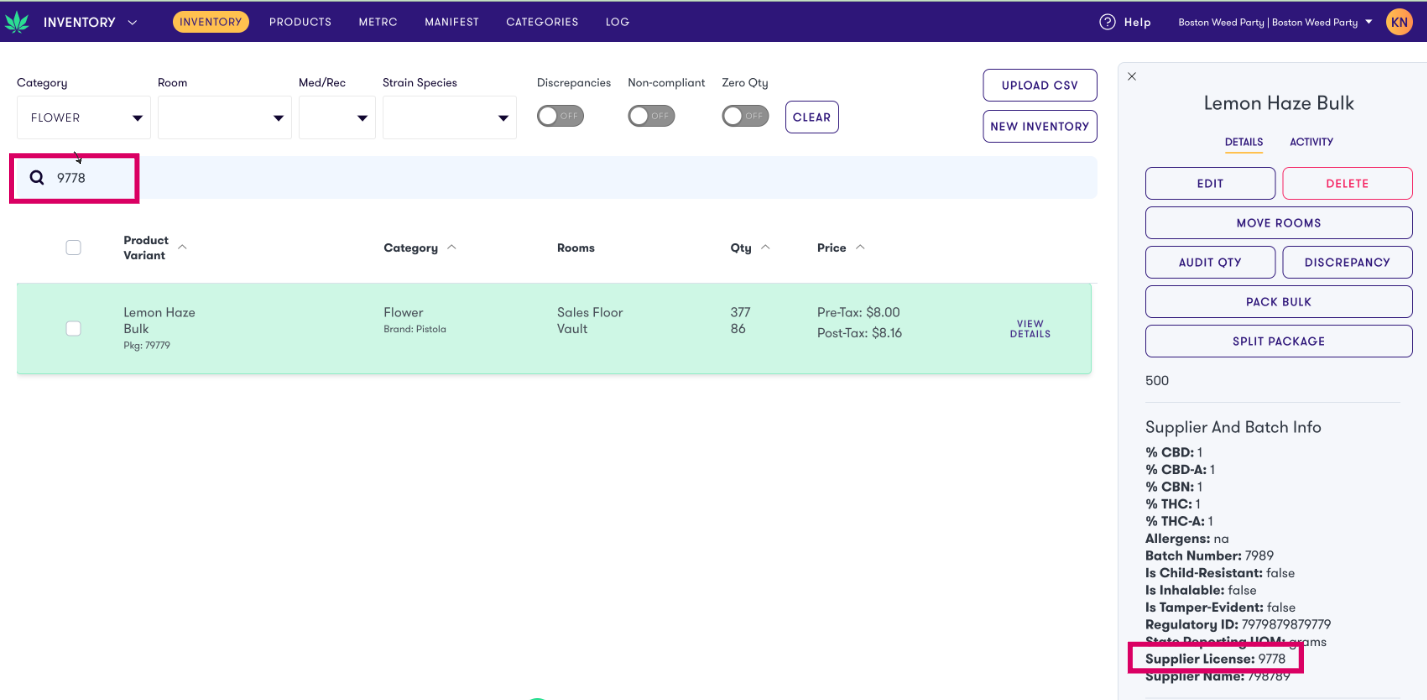
Task: Click the Rooms column header
Action: [576, 248]
